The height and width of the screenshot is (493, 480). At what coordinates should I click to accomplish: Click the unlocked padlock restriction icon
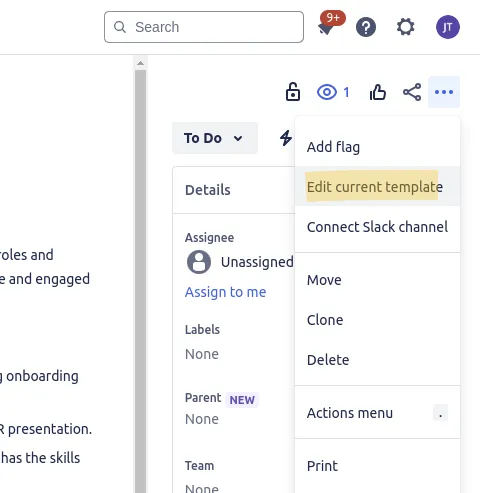(293, 92)
